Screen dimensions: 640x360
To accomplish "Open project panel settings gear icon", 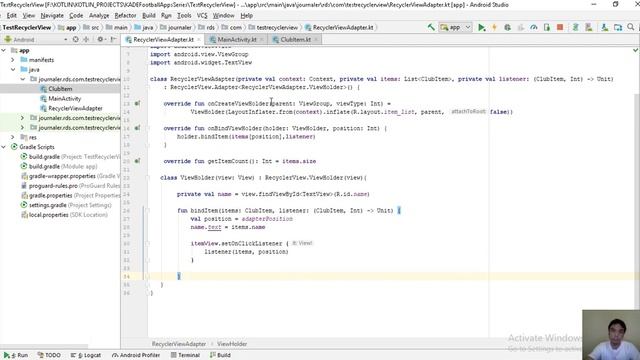I will click(x=100, y=40).
